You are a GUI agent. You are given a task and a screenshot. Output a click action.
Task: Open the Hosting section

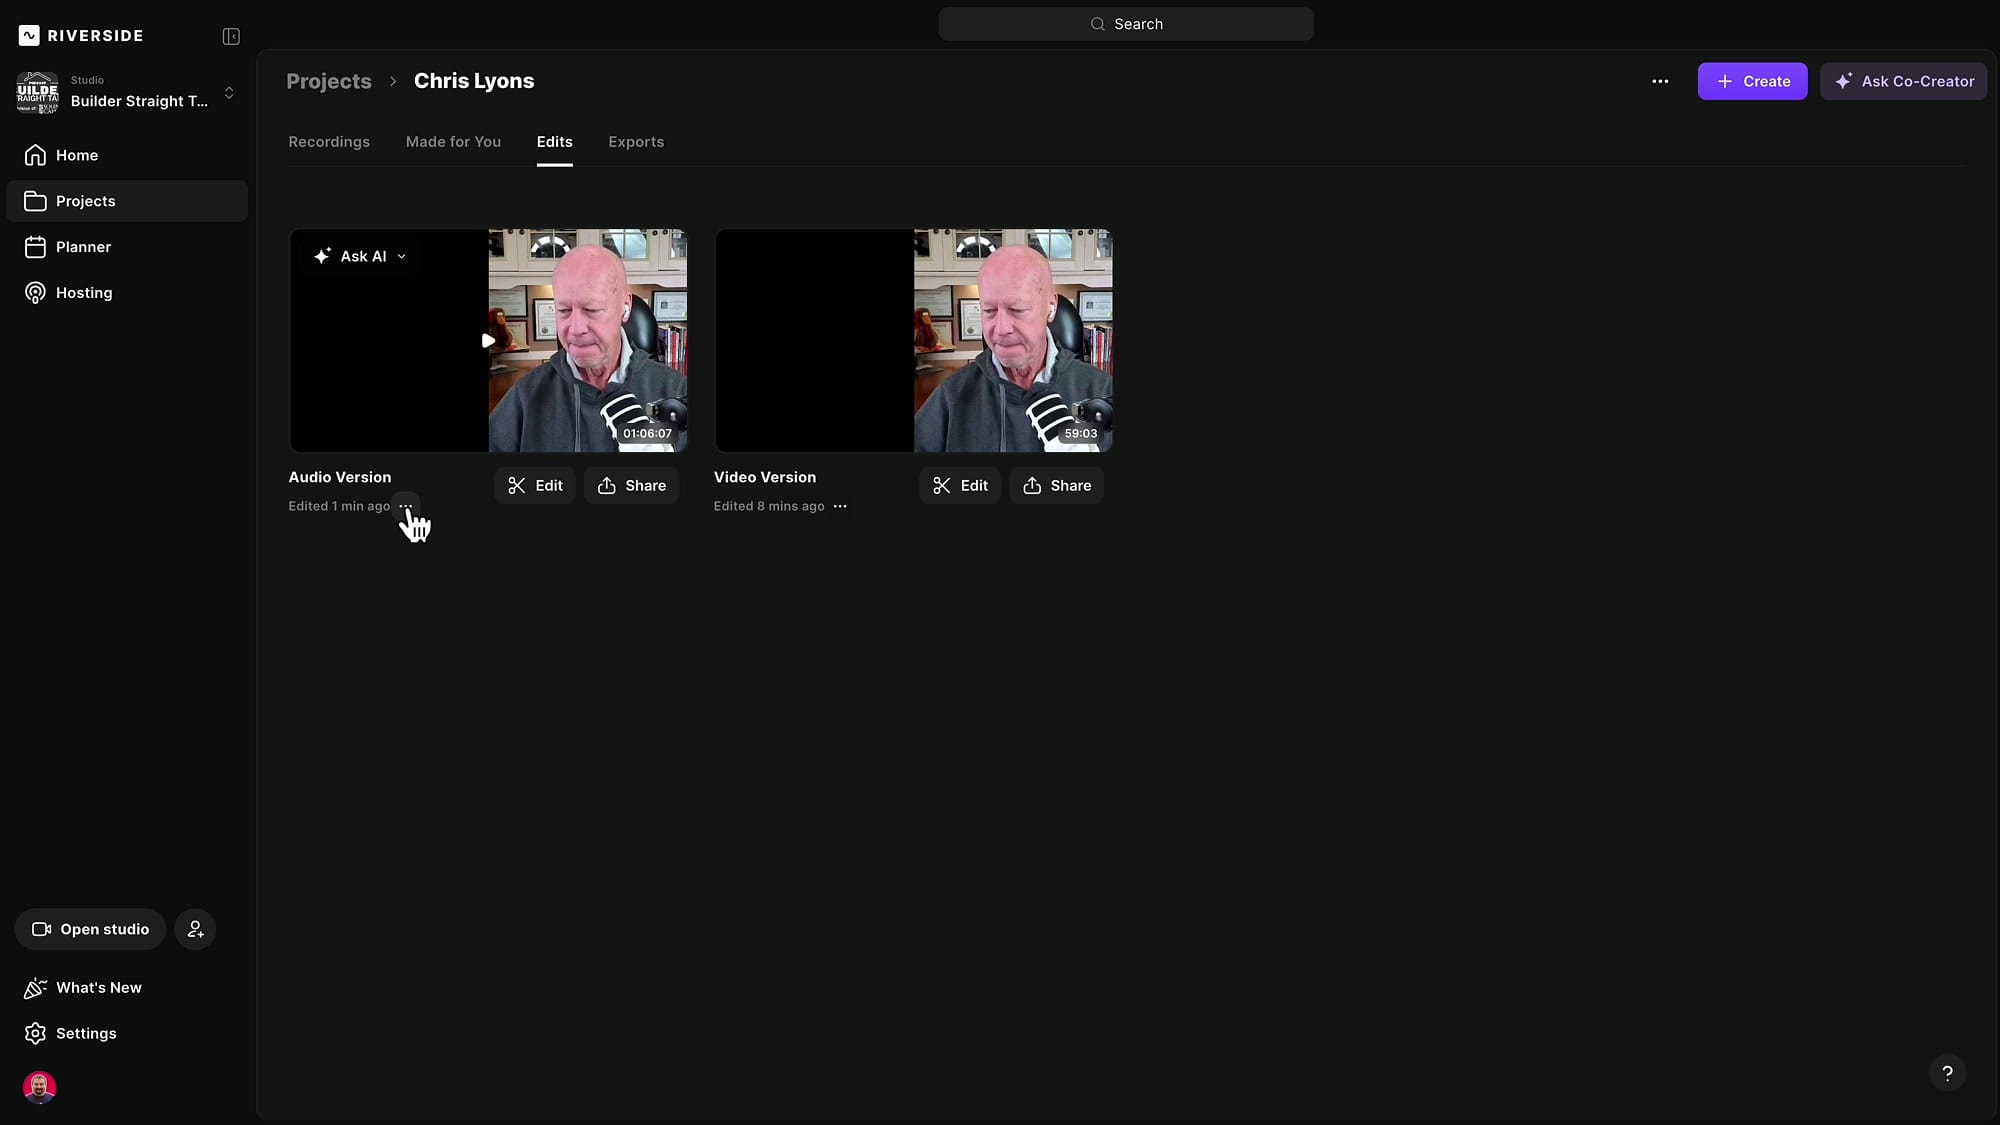(82, 292)
